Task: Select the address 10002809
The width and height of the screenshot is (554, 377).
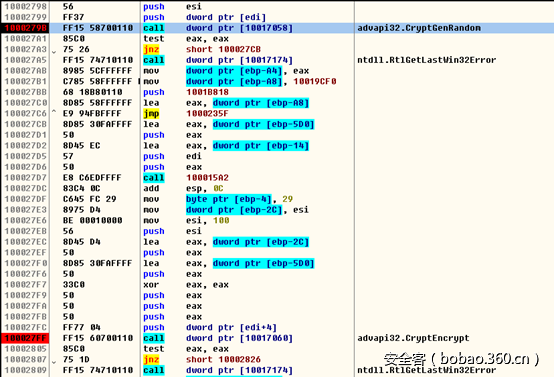Action: (x=25, y=370)
